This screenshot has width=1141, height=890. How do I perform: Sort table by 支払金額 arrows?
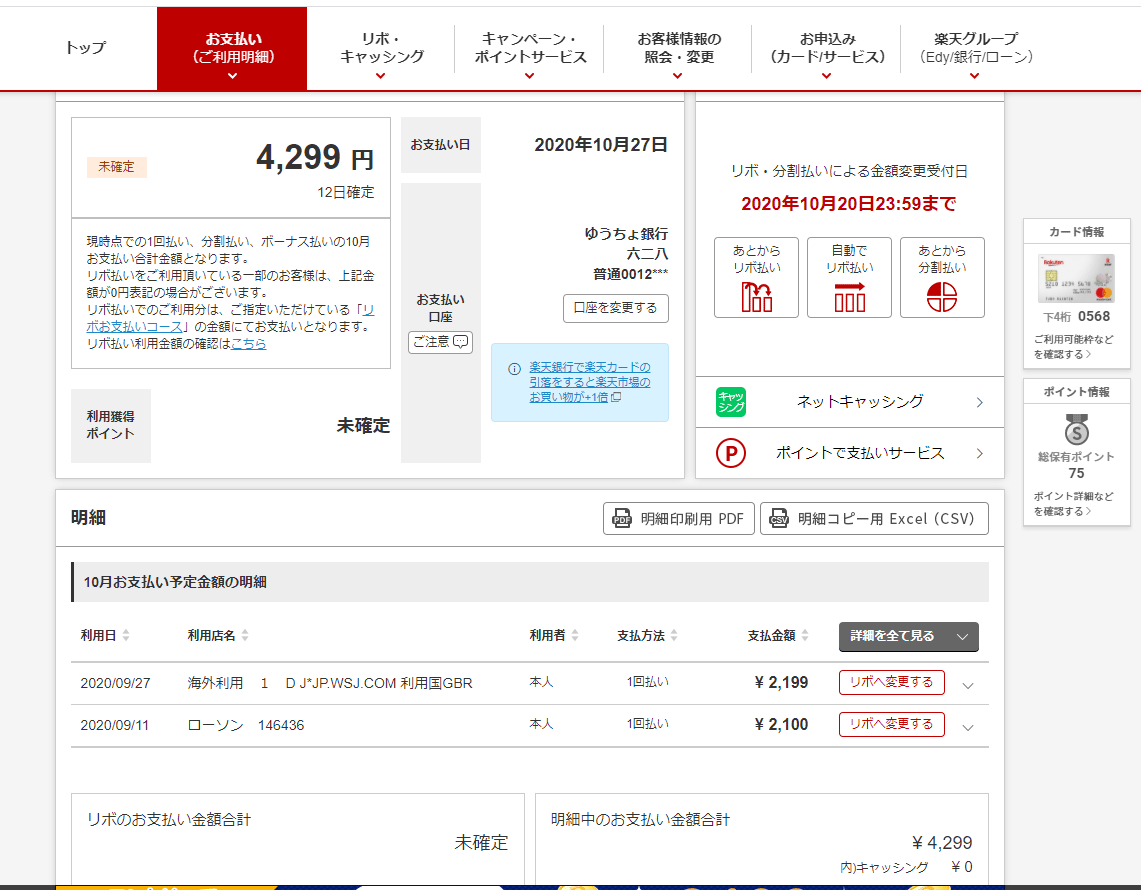click(805, 635)
